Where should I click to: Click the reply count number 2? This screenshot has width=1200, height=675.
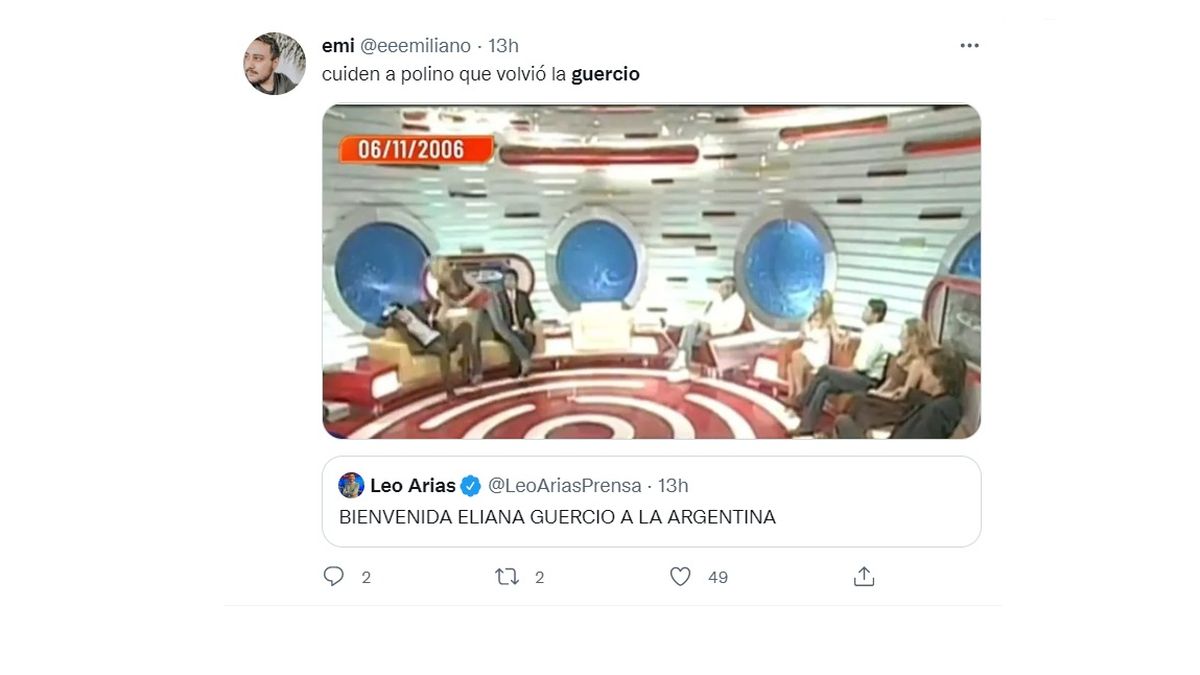pyautogui.click(x=366, y=577)
